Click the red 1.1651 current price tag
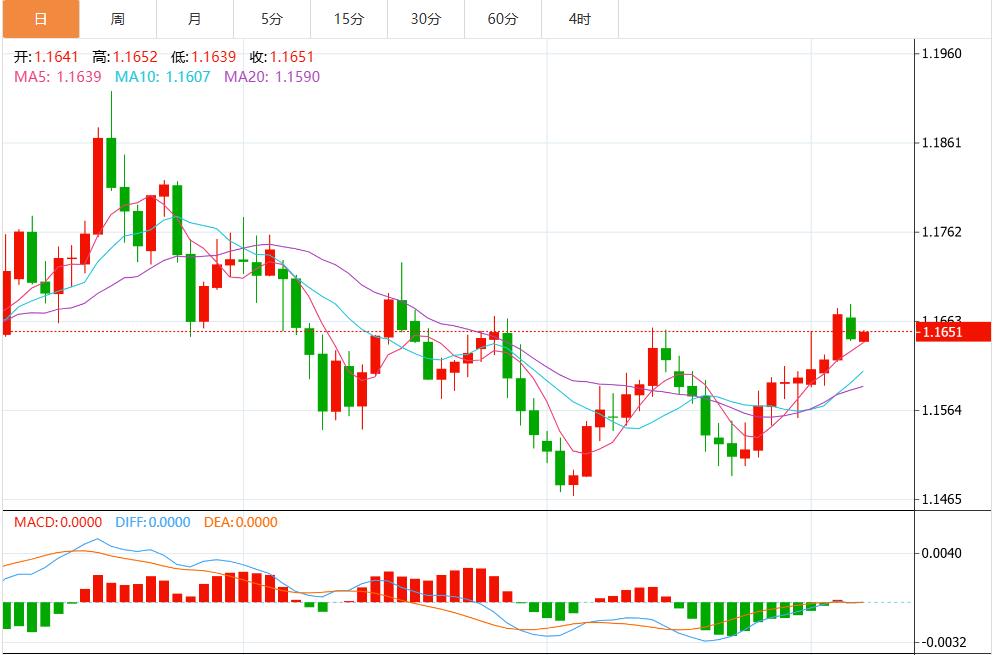 click(954, 332)
